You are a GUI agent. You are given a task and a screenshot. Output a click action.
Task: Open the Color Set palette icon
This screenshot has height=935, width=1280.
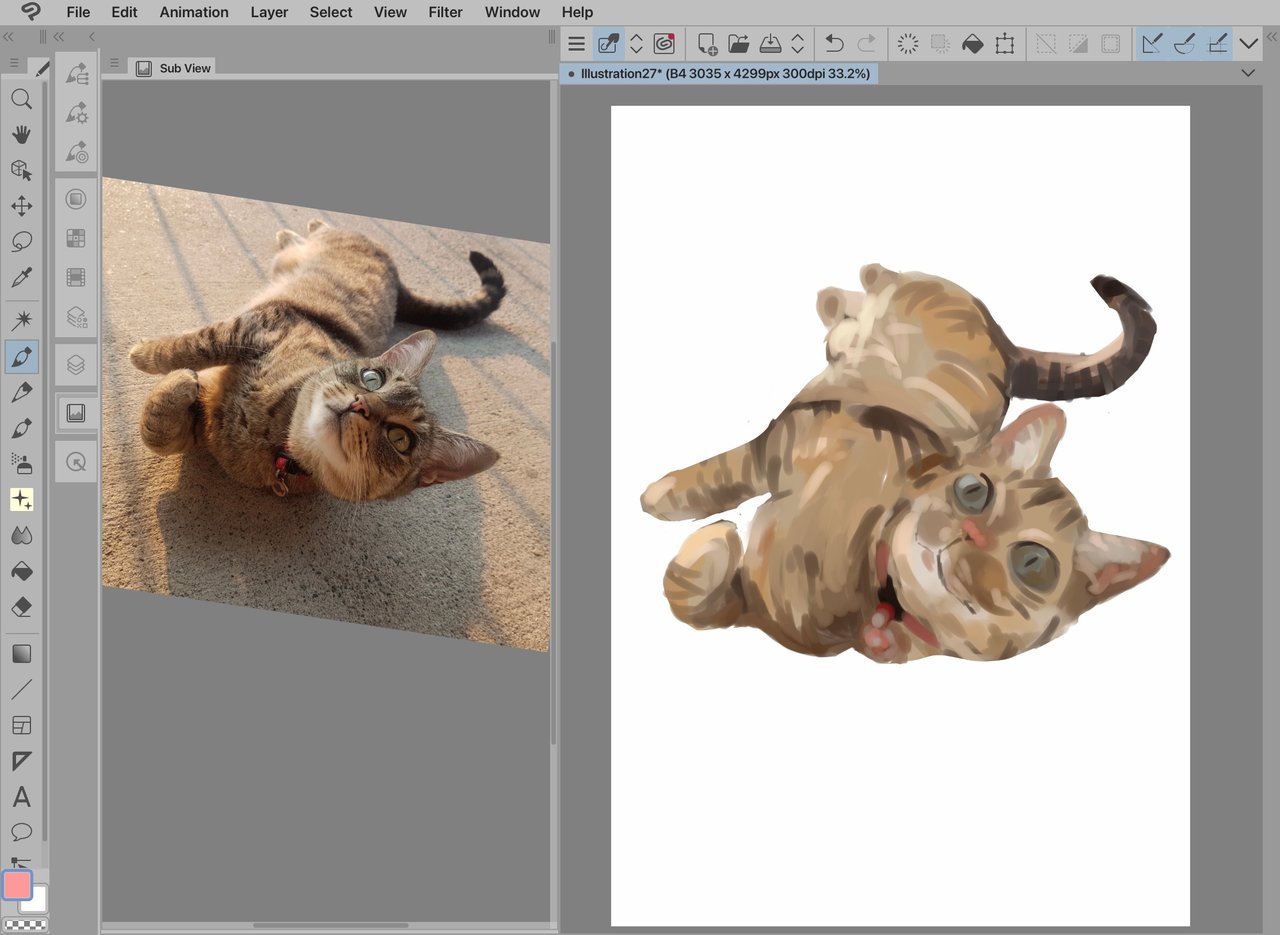(76, 238)
